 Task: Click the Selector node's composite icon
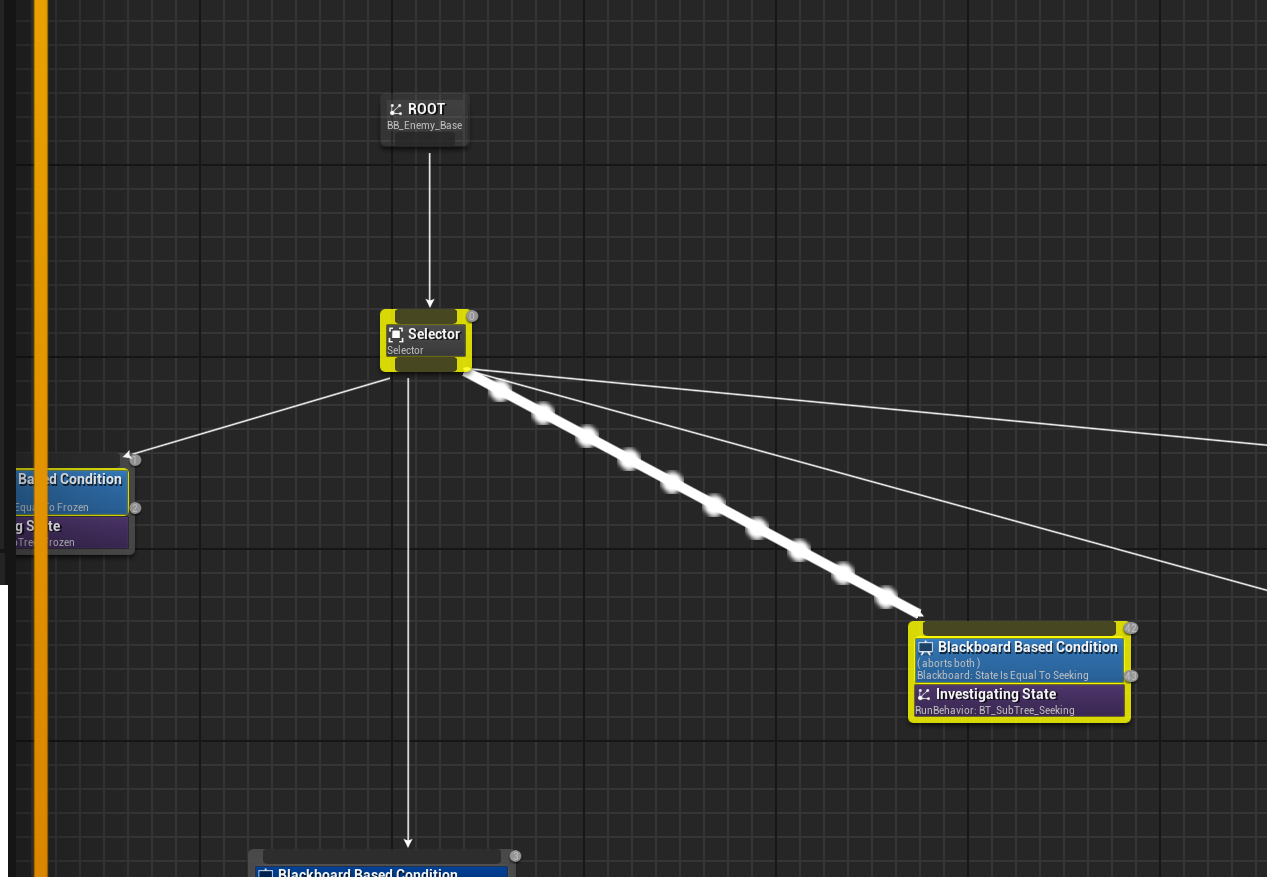396,335
